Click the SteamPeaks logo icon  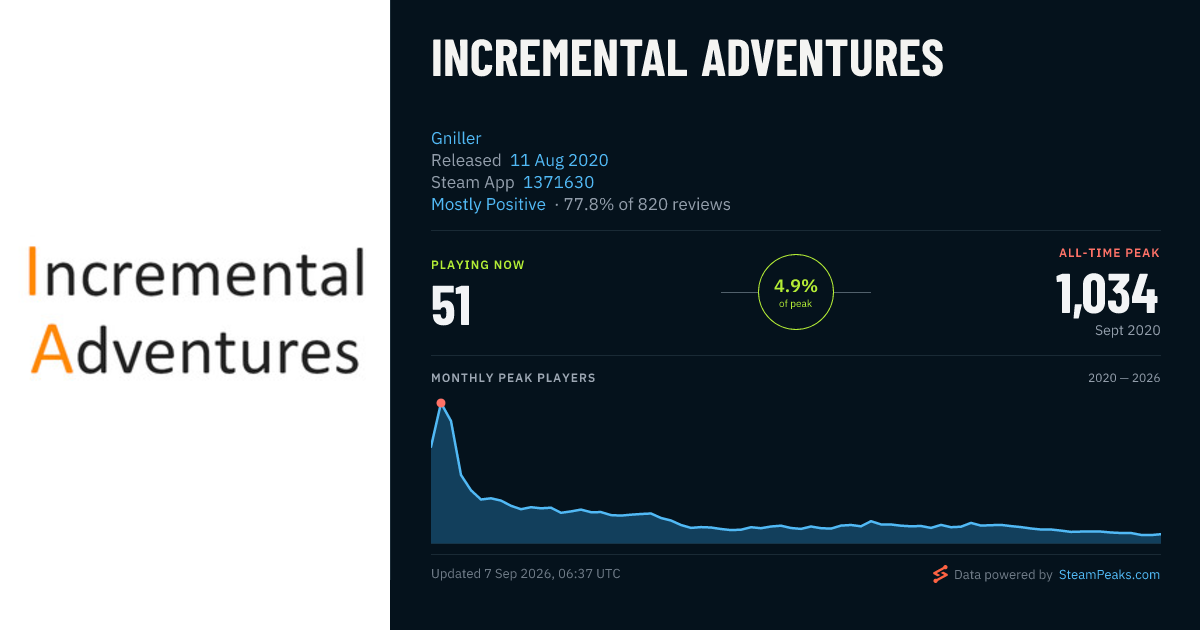tap(940, 574)
